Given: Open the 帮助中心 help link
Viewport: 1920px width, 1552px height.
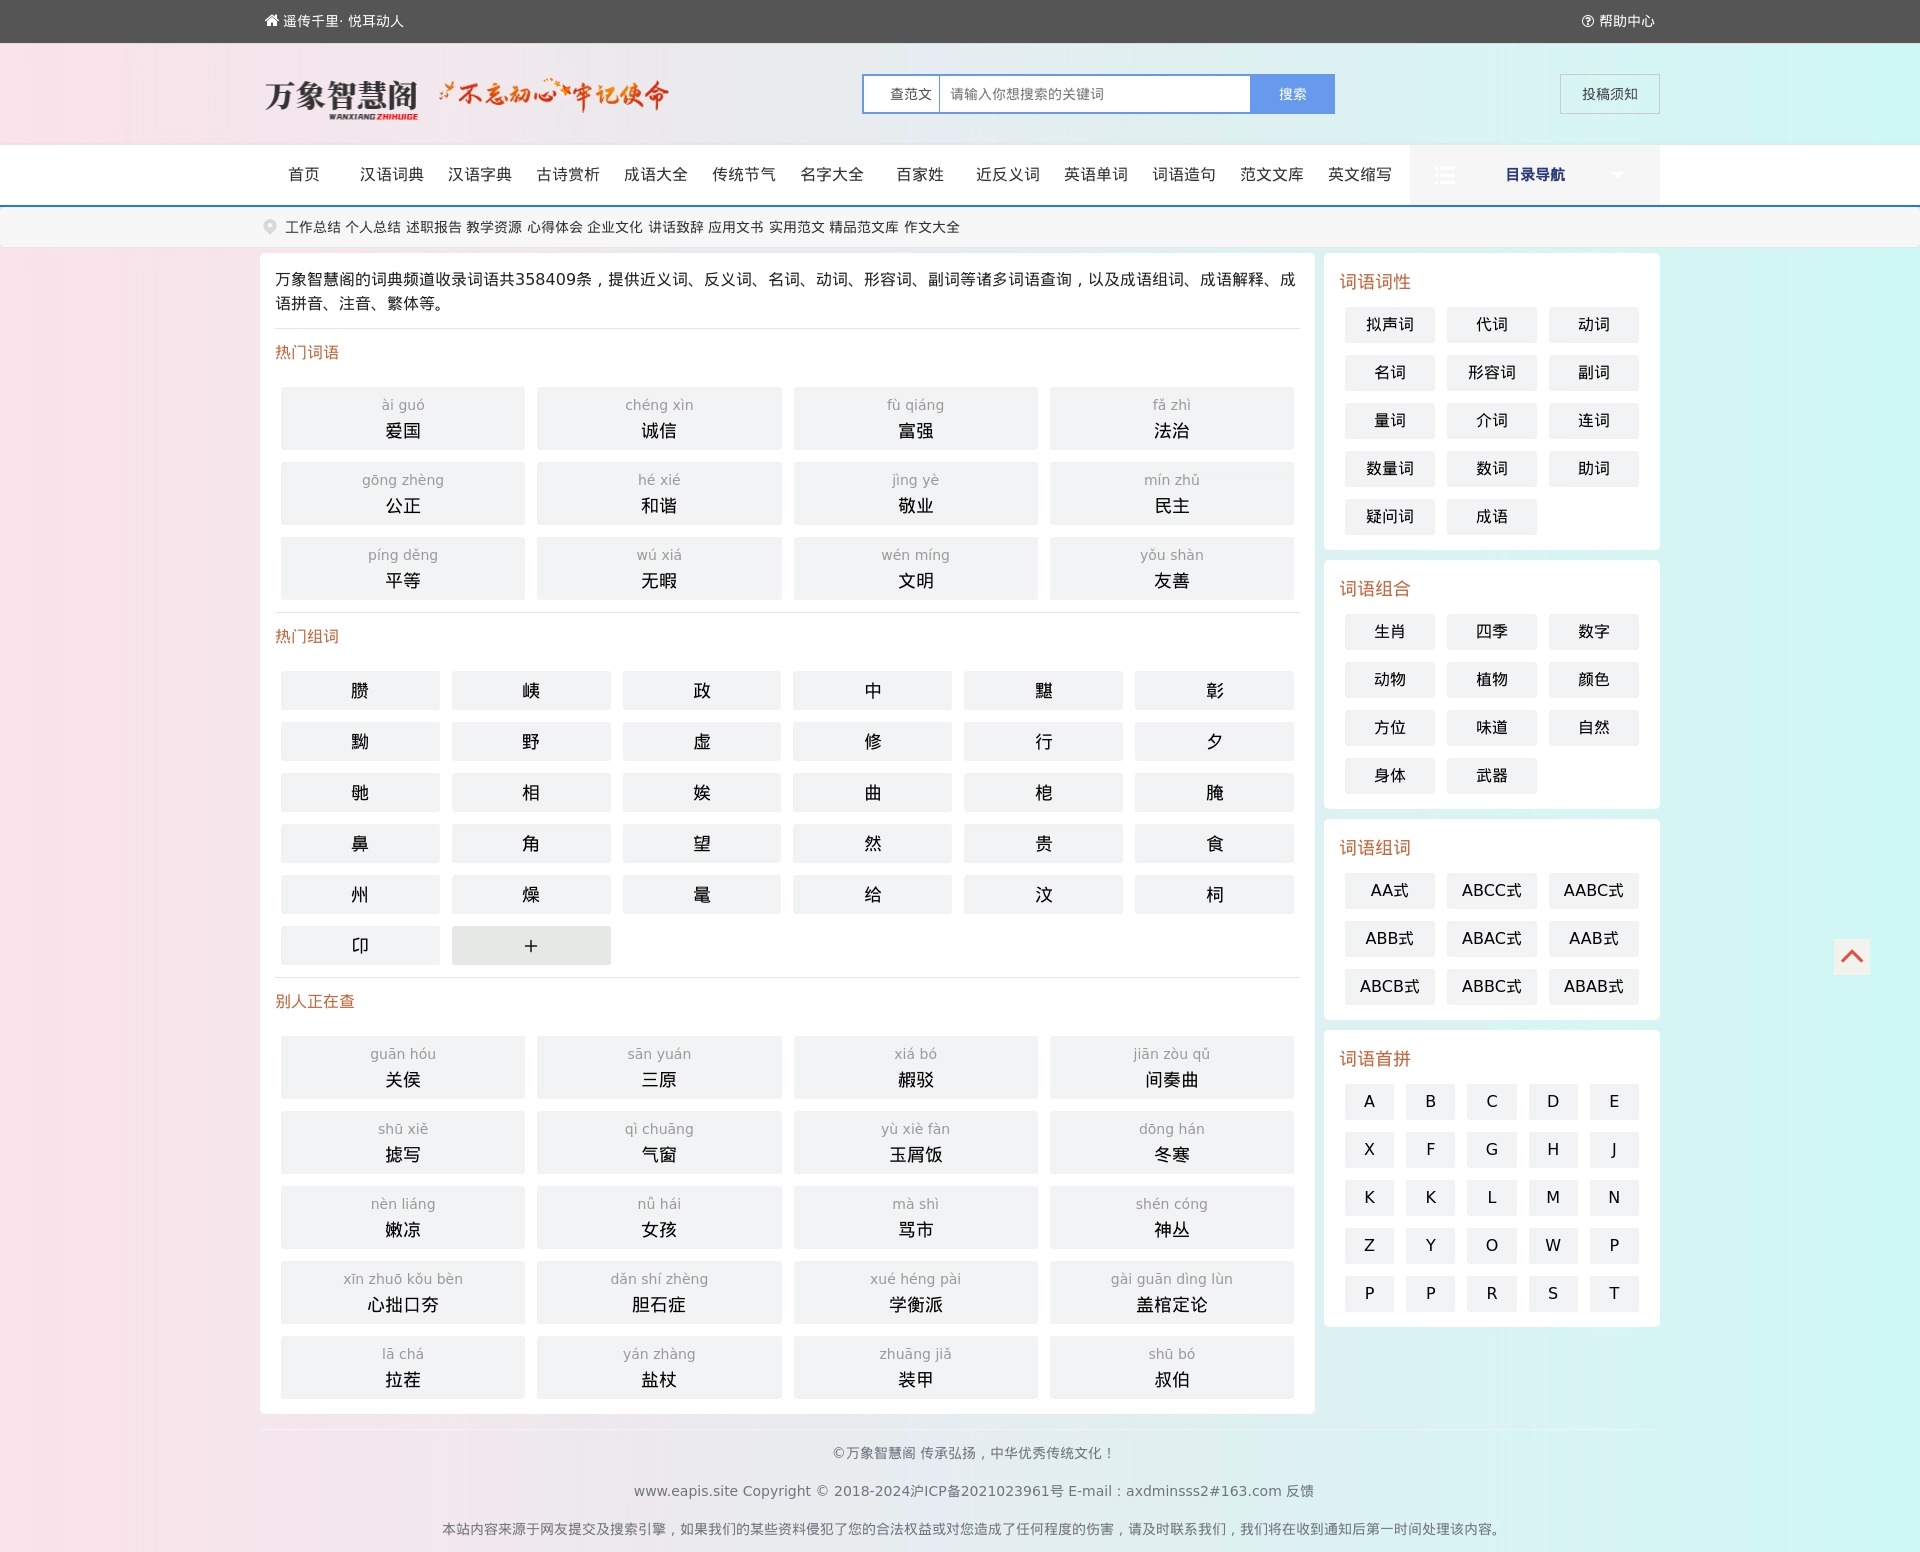Looking at the screenshot, I should 1618,21.
